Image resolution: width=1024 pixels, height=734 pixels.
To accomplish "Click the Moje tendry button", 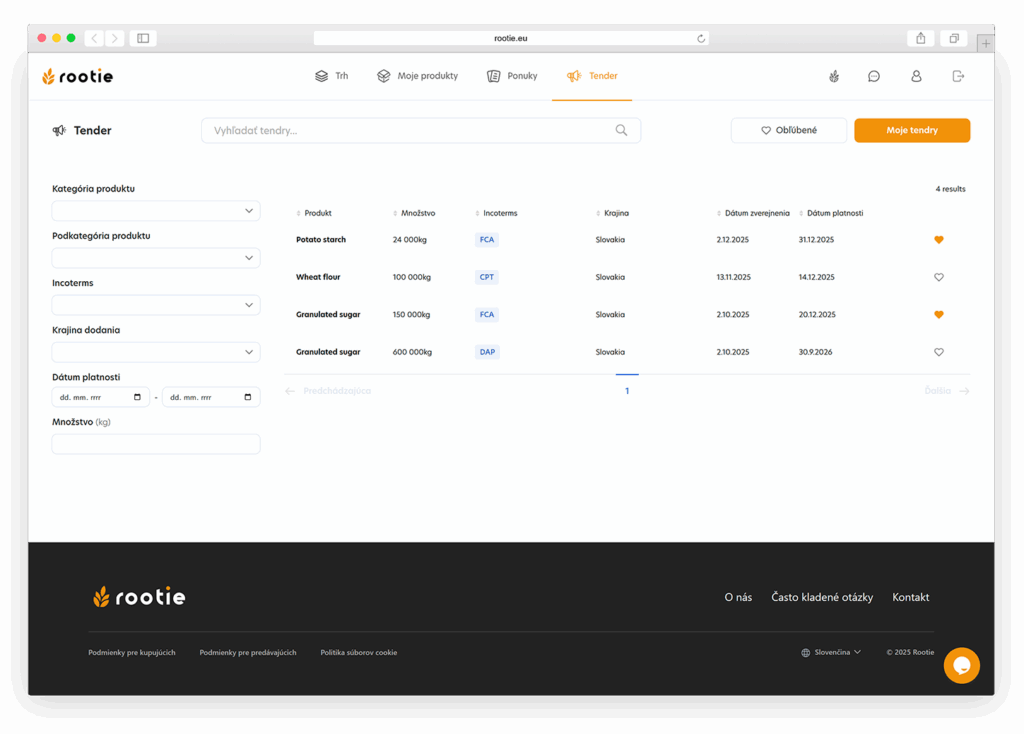I will pyautogui.click(x=911, y=130).
